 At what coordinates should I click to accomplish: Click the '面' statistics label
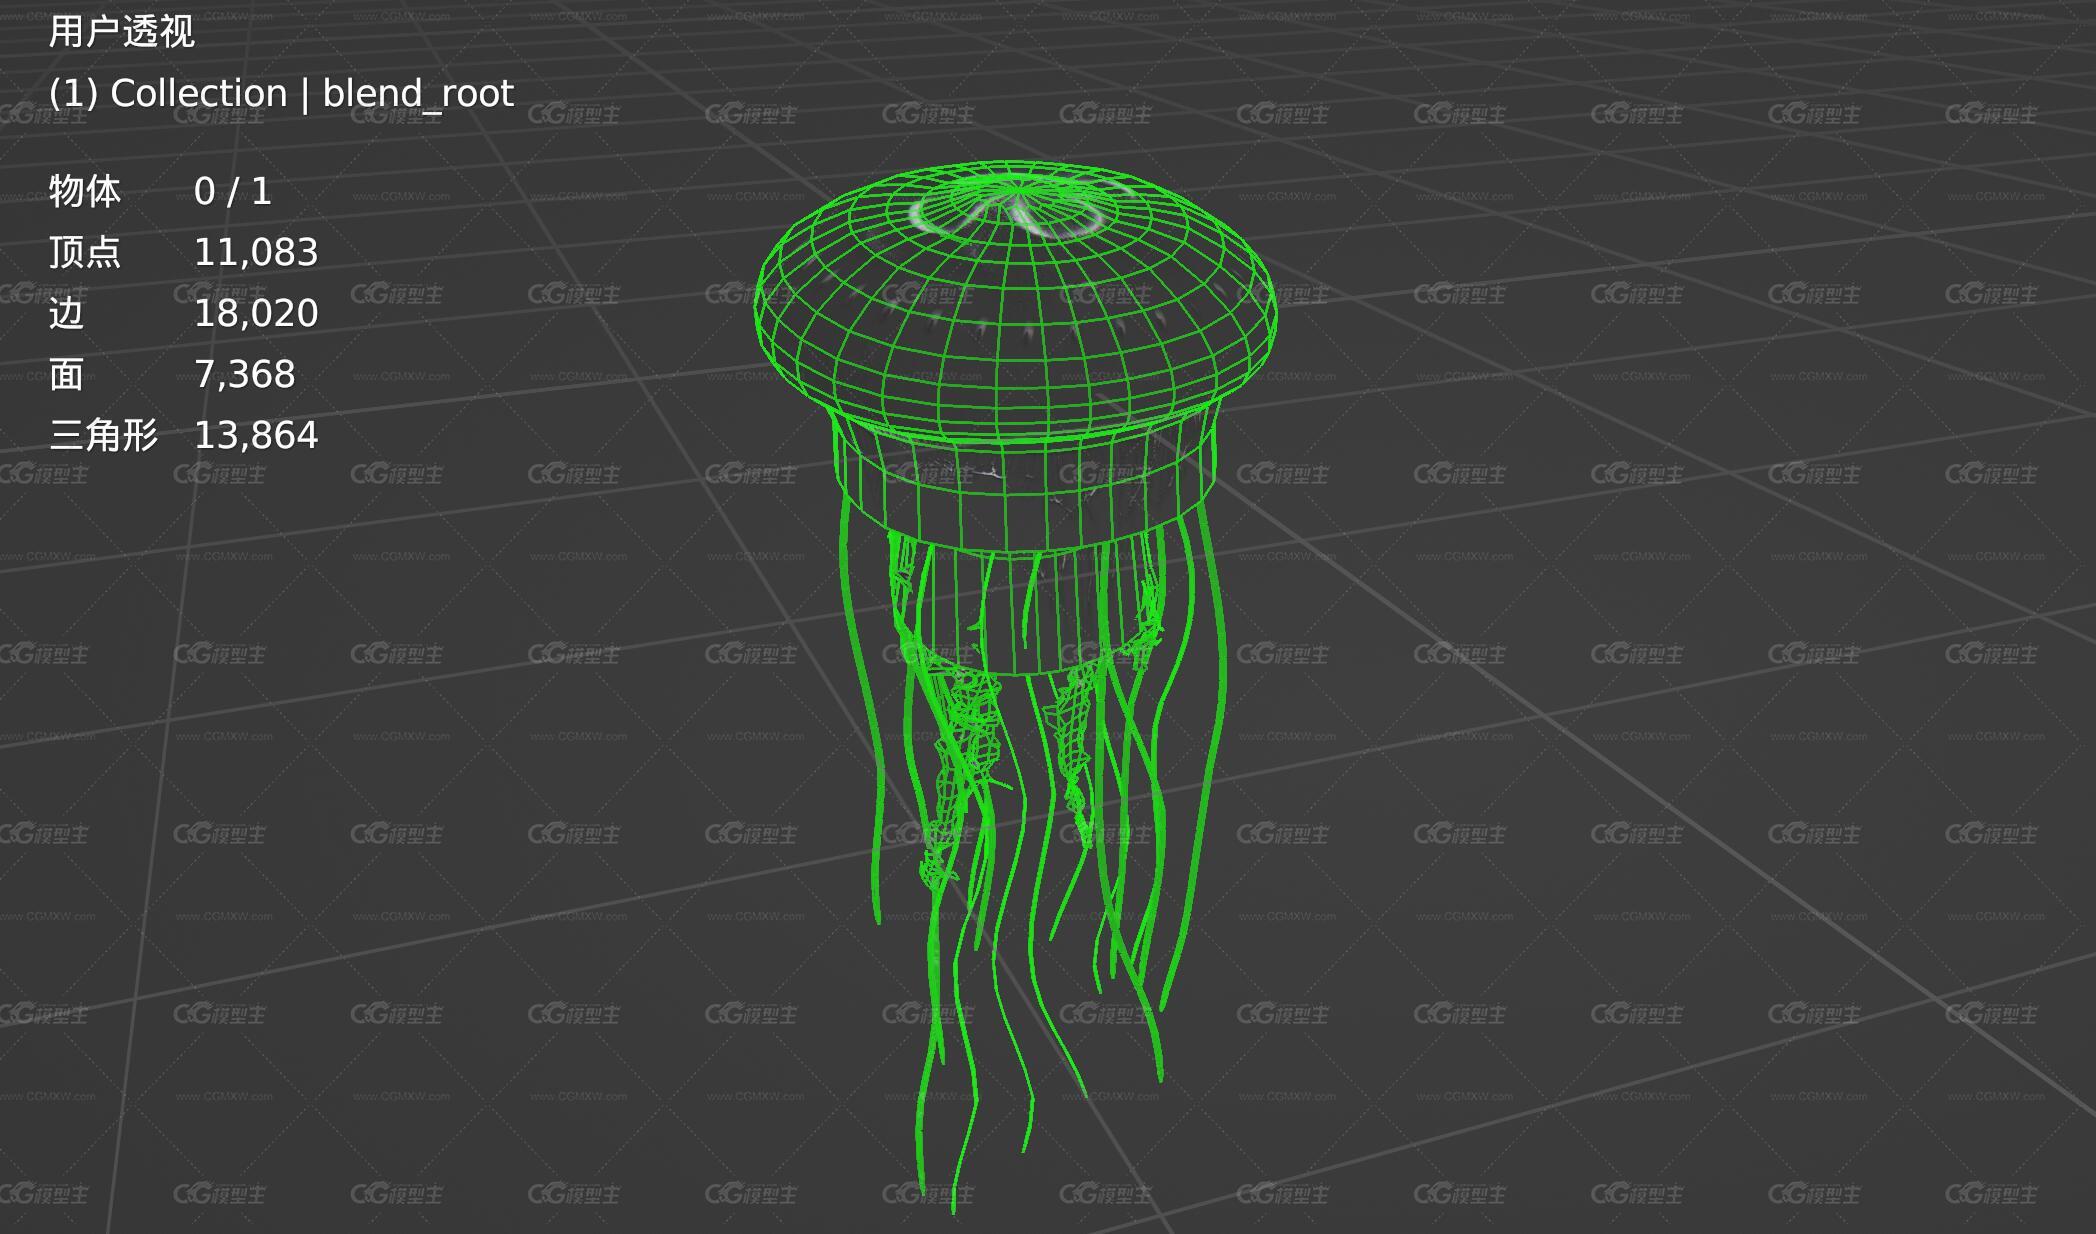point(66,374)
